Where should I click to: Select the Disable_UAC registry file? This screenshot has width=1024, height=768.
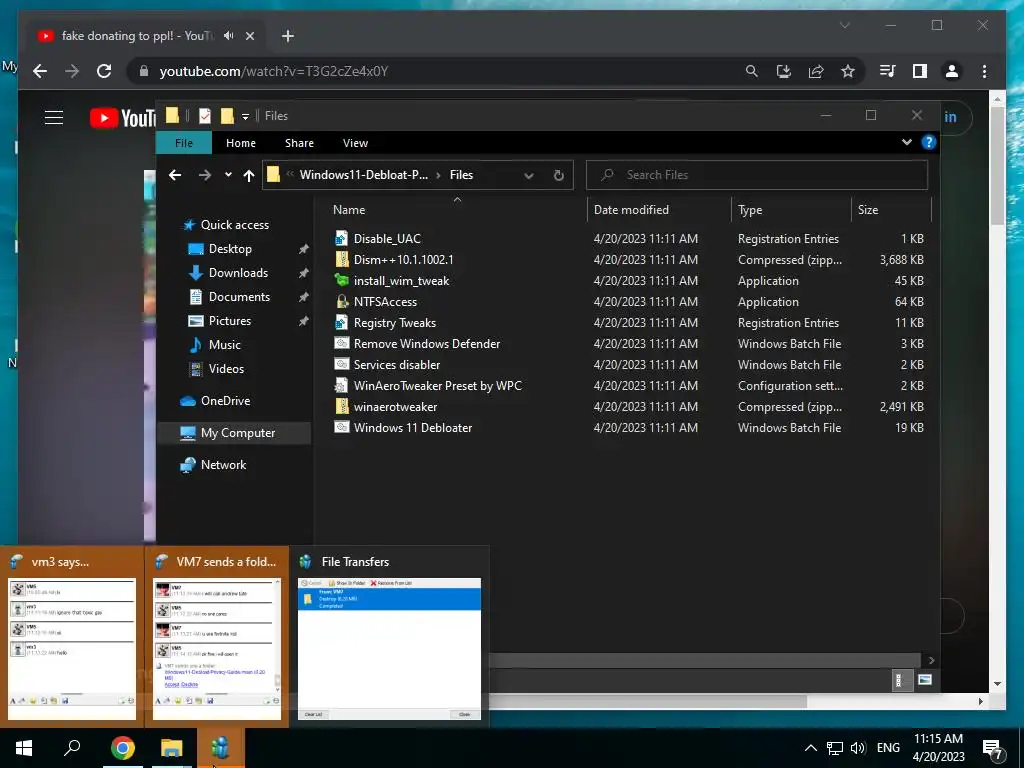click(387, 239)
